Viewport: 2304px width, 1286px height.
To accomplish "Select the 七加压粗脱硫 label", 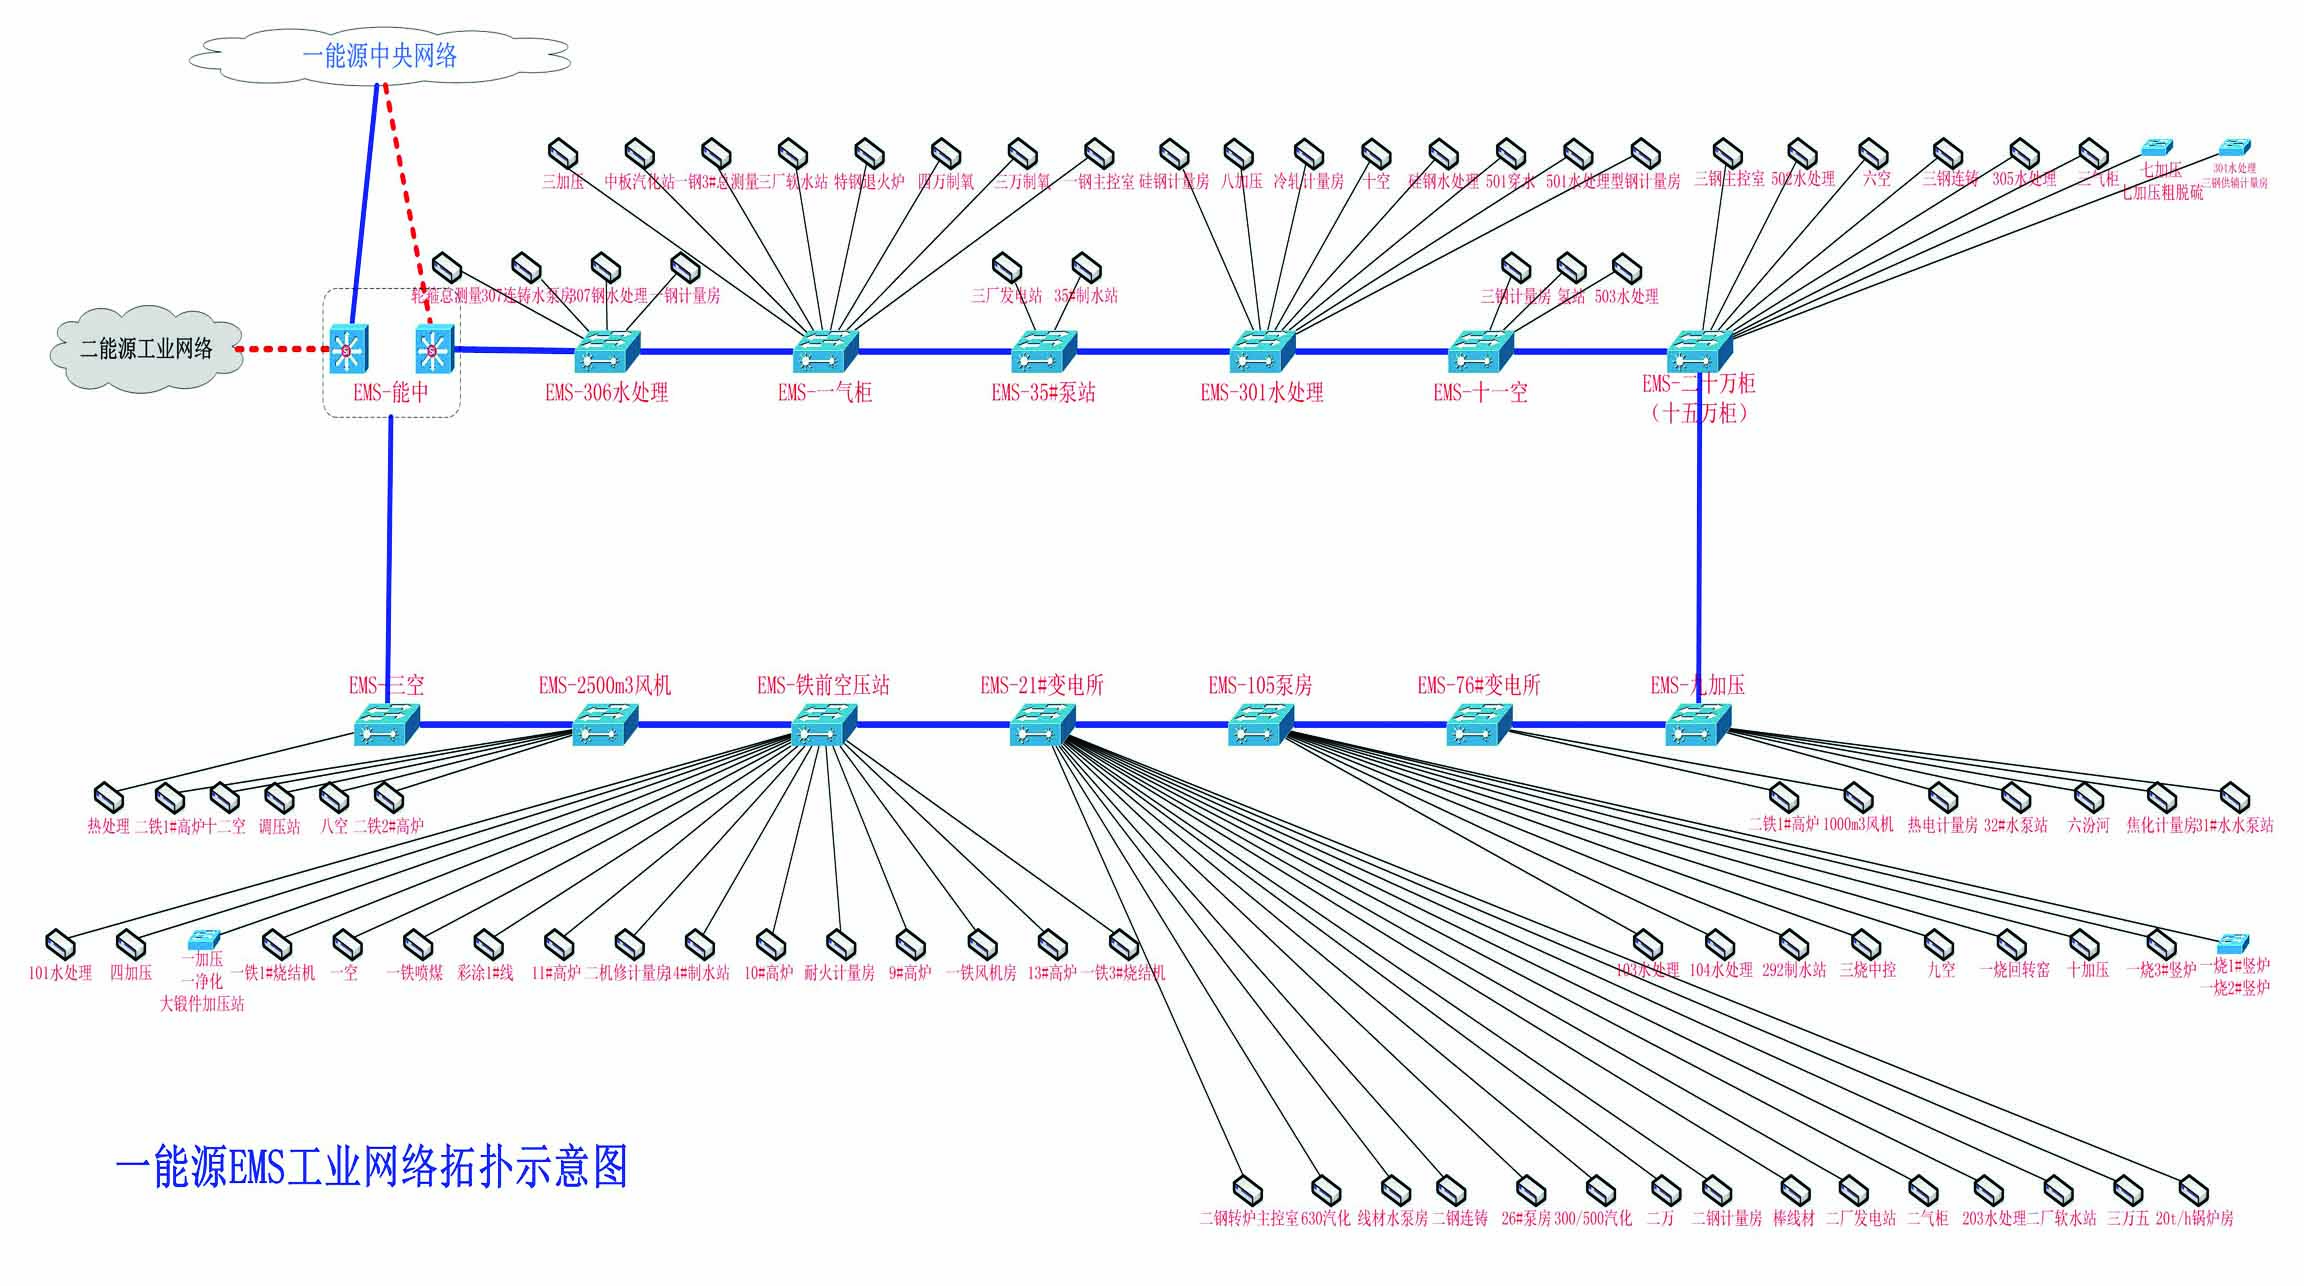I will click(x=2162, y=193).
